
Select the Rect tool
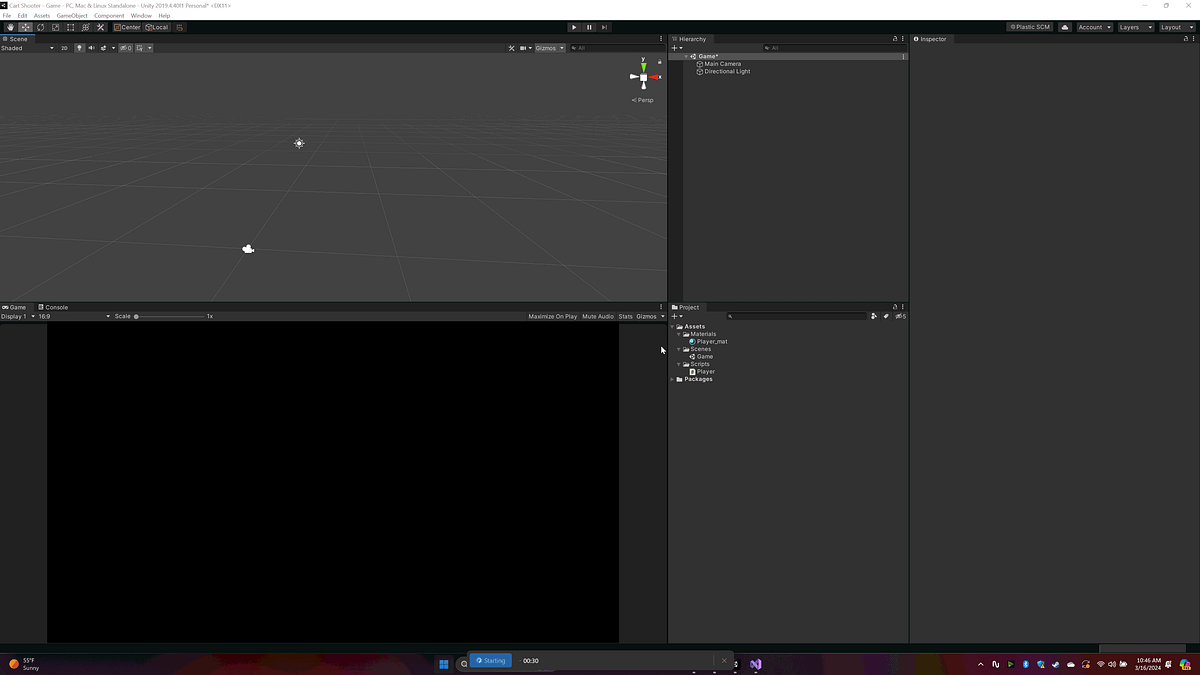(70, 27)
